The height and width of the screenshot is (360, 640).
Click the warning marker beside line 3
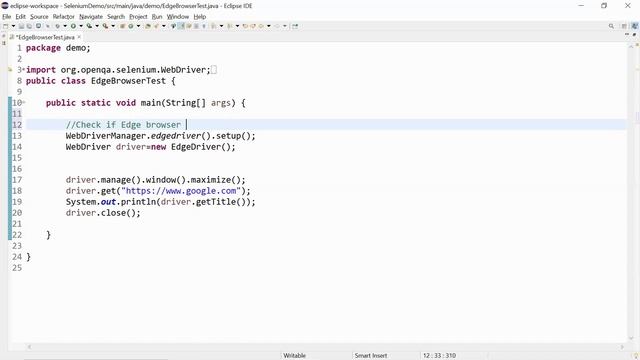point(11,70)
